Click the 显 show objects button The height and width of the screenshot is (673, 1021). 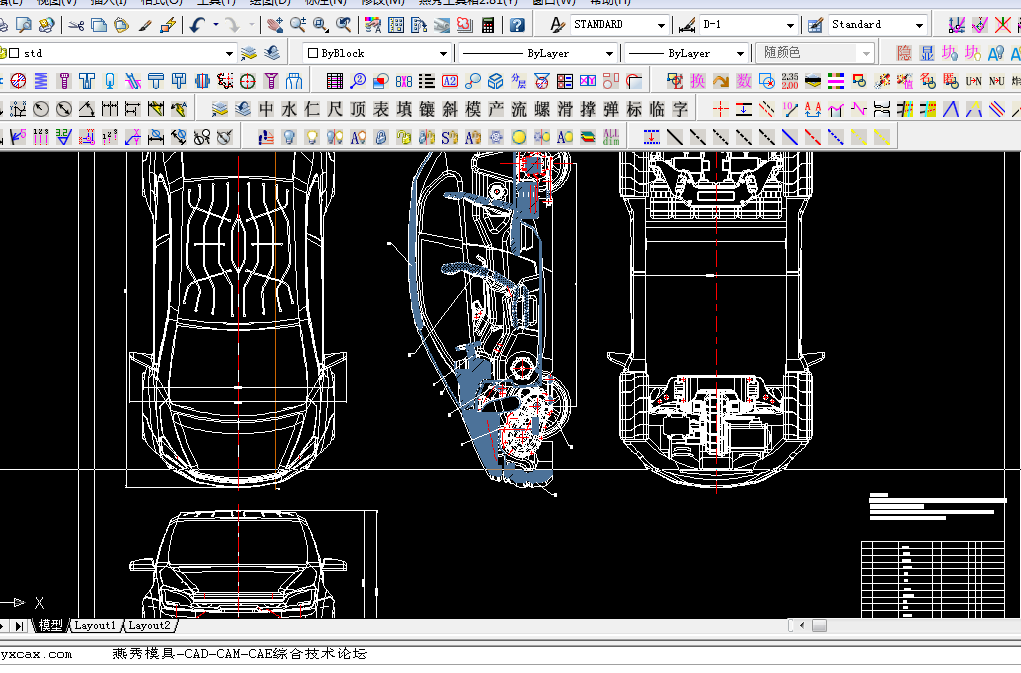927,53
